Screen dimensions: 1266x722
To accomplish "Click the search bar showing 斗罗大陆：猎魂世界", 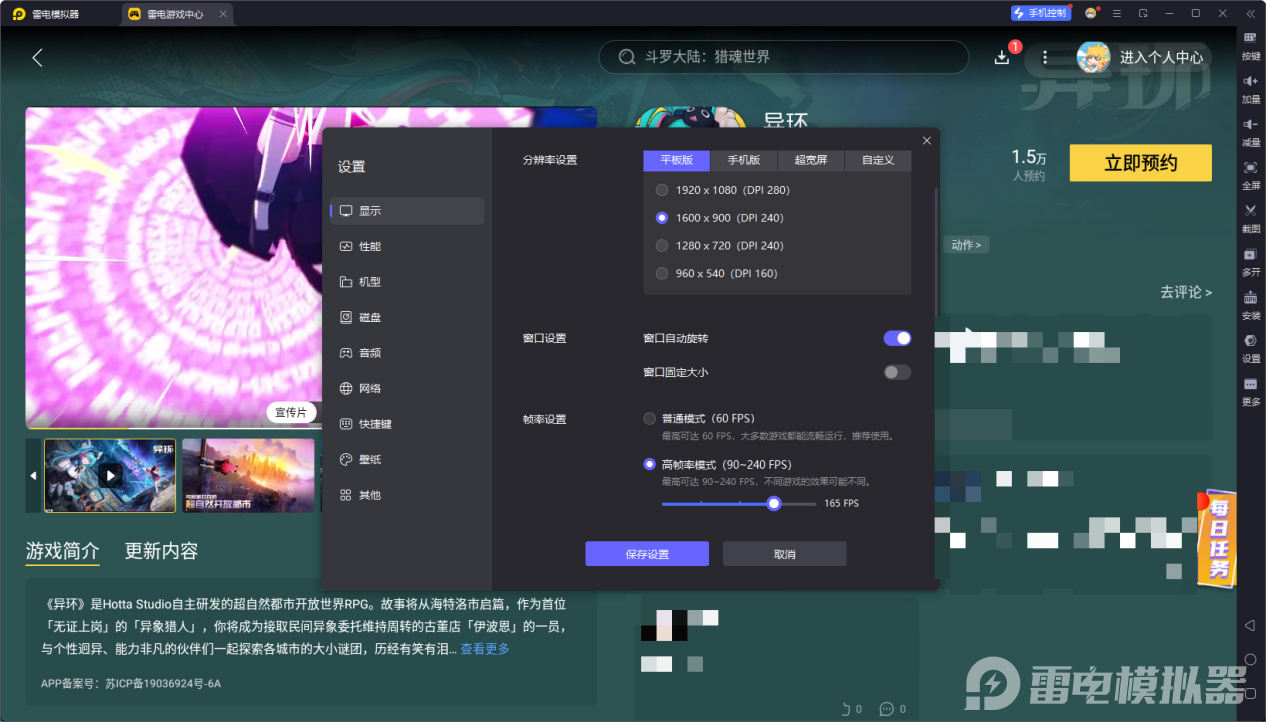I will tap(785, 57).
